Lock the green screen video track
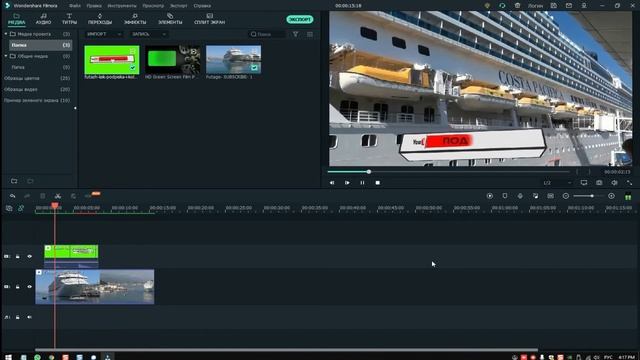Viewport: 640px width, 360px height. pos(18,256)
